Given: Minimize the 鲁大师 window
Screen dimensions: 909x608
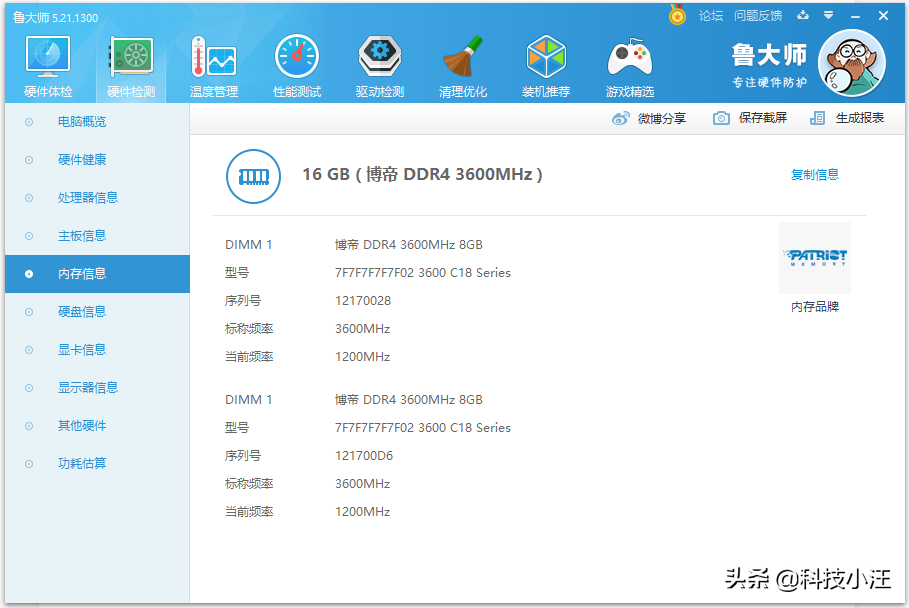Looking at the screenshot, I should (855, 16).
